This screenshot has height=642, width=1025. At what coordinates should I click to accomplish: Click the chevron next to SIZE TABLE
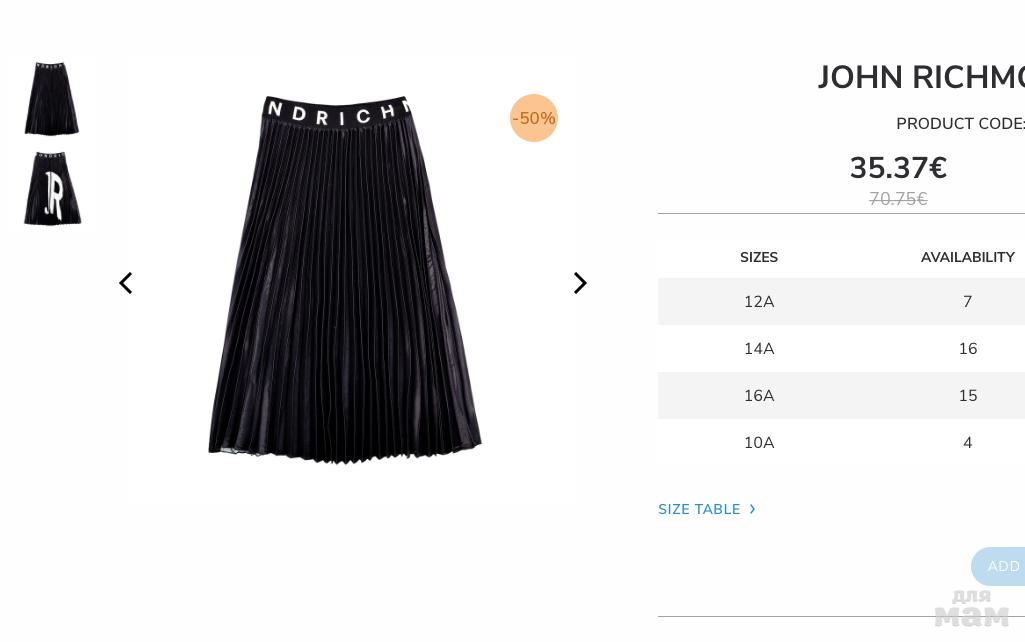click(x=752, y=509)
